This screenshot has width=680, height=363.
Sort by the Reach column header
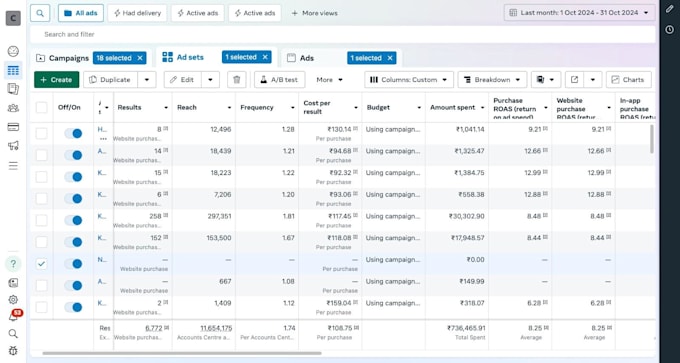point(187,108)
